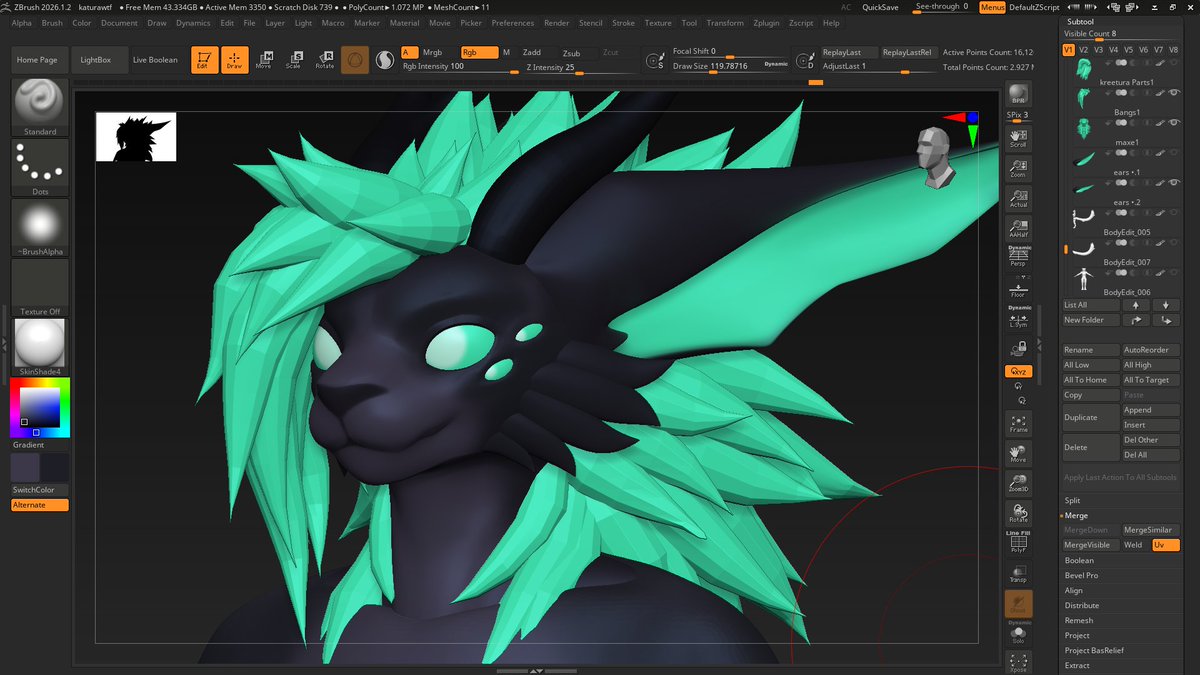1200x675 pixels.
Task: Toggle Perspective (Persp) view
Action: tap(1018, 256)
